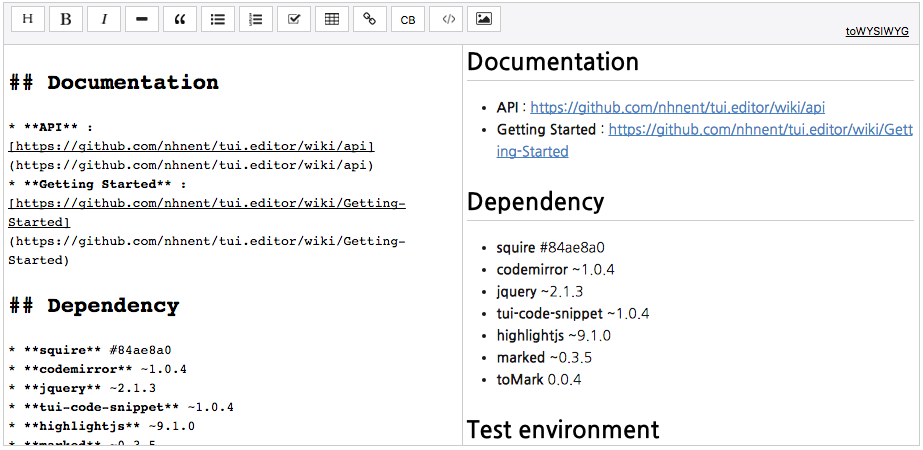This screenshot has width=923, height=450.
Task: Insert a hyperlink using chain icon
Action: [x=370, y=19]
